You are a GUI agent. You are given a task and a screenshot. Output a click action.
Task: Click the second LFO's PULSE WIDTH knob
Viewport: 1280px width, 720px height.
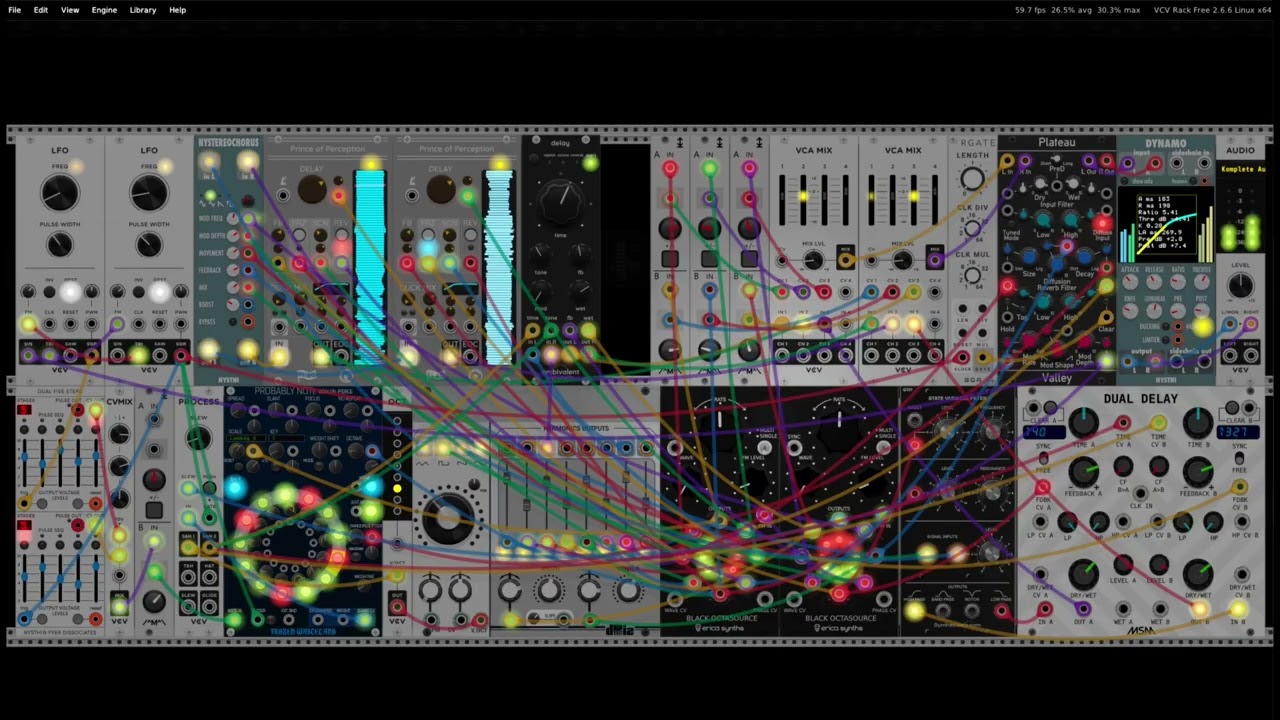pyautogui.click(x=150, y=244)
